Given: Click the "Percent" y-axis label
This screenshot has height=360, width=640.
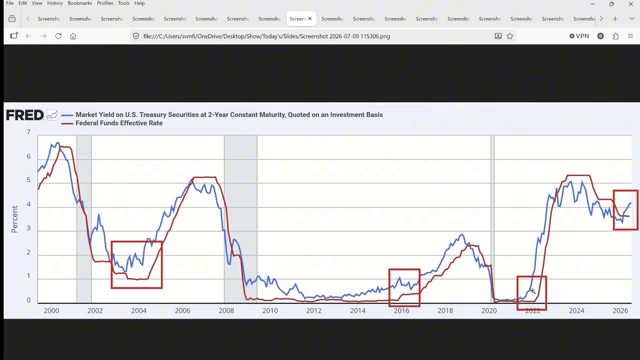Looking at the screenshot, I should point(15,219).
